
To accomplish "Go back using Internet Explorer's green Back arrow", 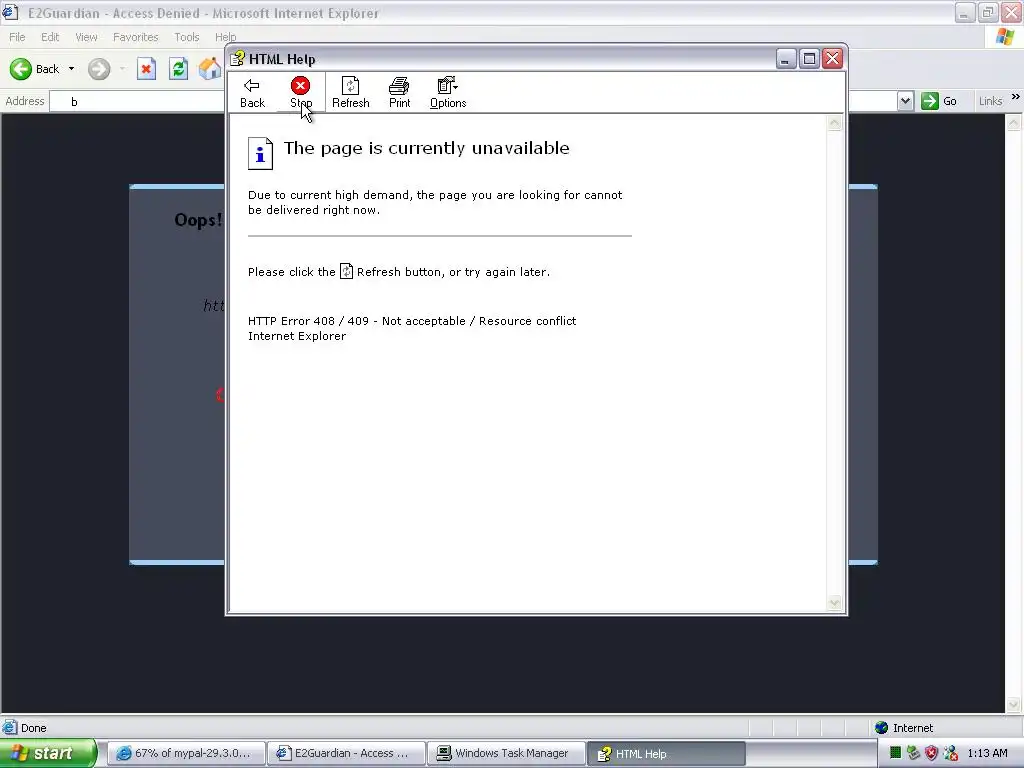I will point(21,69).
